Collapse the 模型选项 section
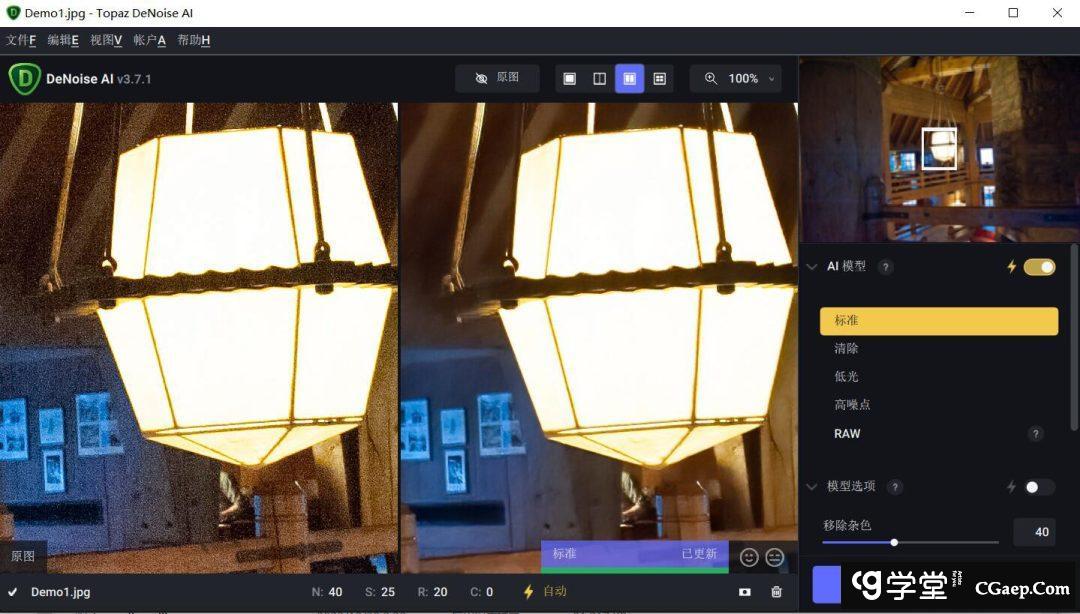1080x614 pixels. tap(812, 487)
